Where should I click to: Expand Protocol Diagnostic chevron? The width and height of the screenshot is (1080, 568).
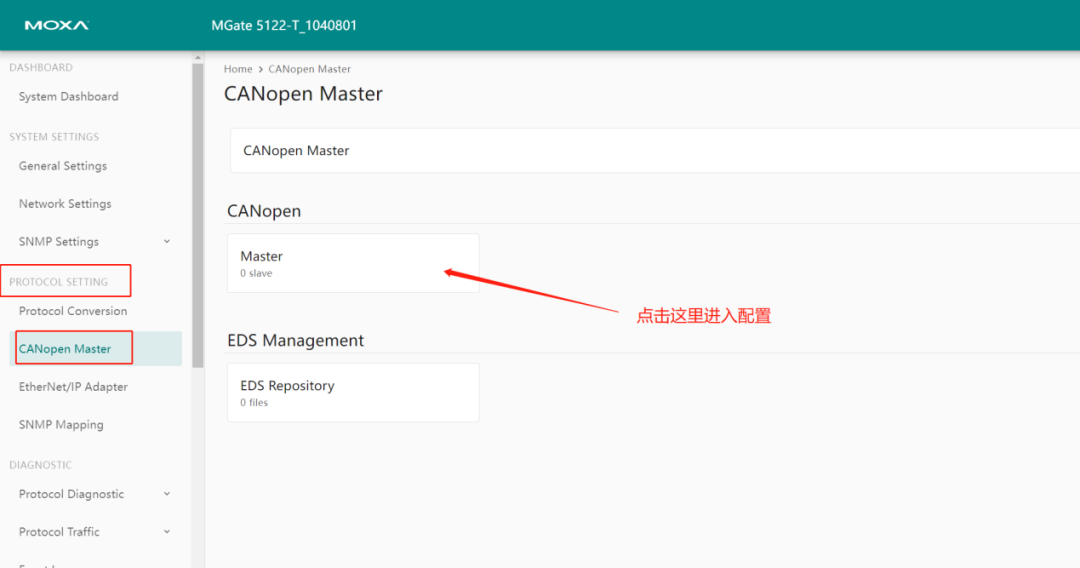[x=167, y=494]
